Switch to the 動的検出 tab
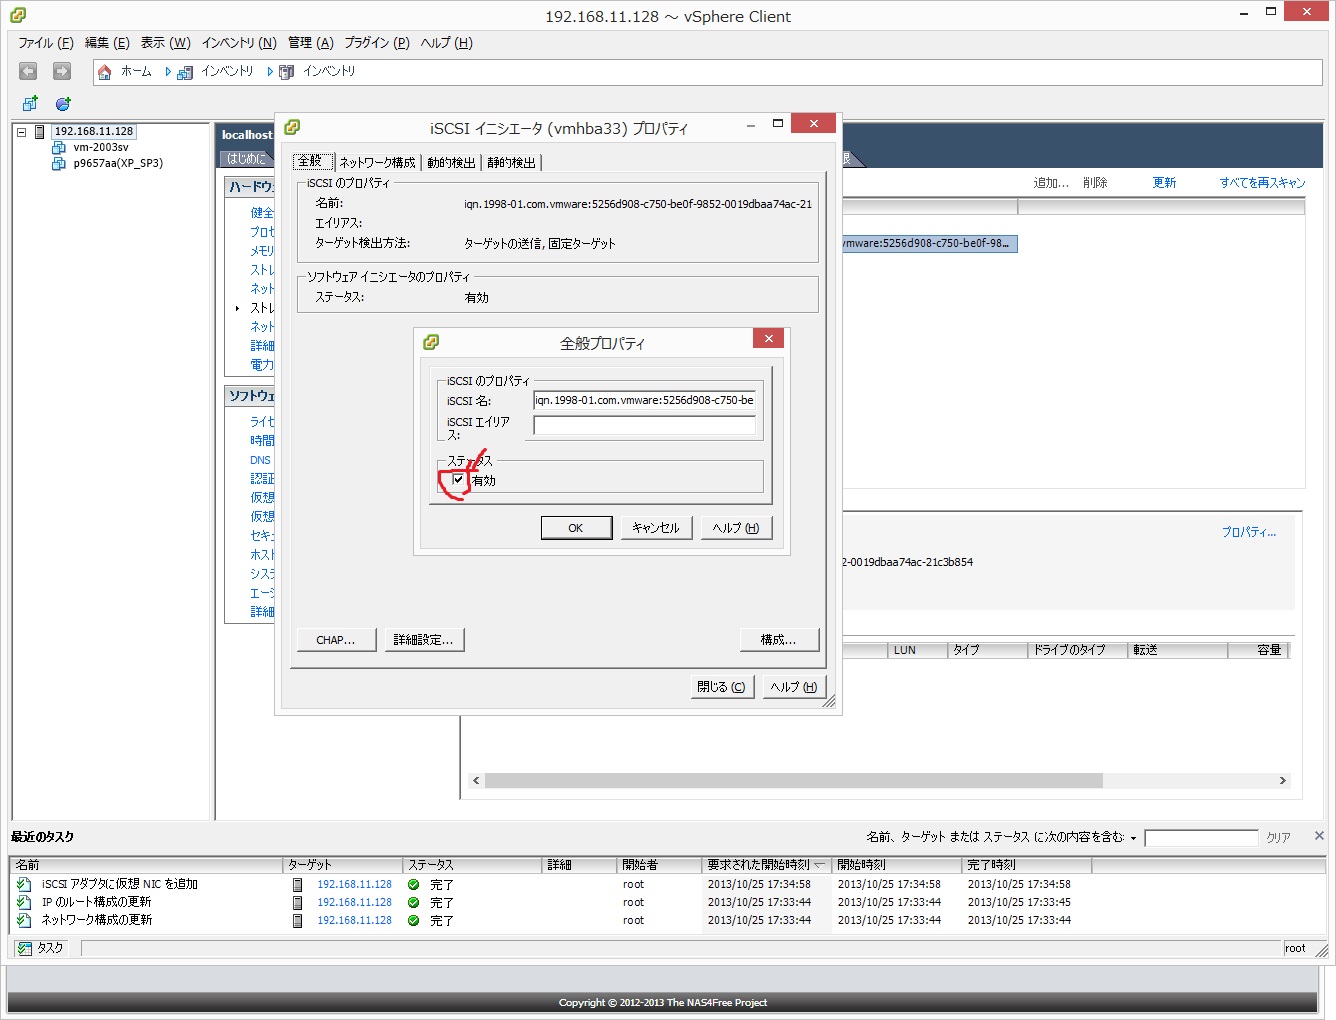The image size is (1336, 1020). click(451, 163)
